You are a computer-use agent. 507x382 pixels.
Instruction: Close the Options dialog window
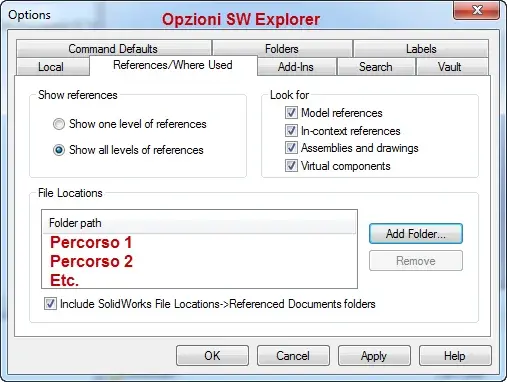click(477, 10)
